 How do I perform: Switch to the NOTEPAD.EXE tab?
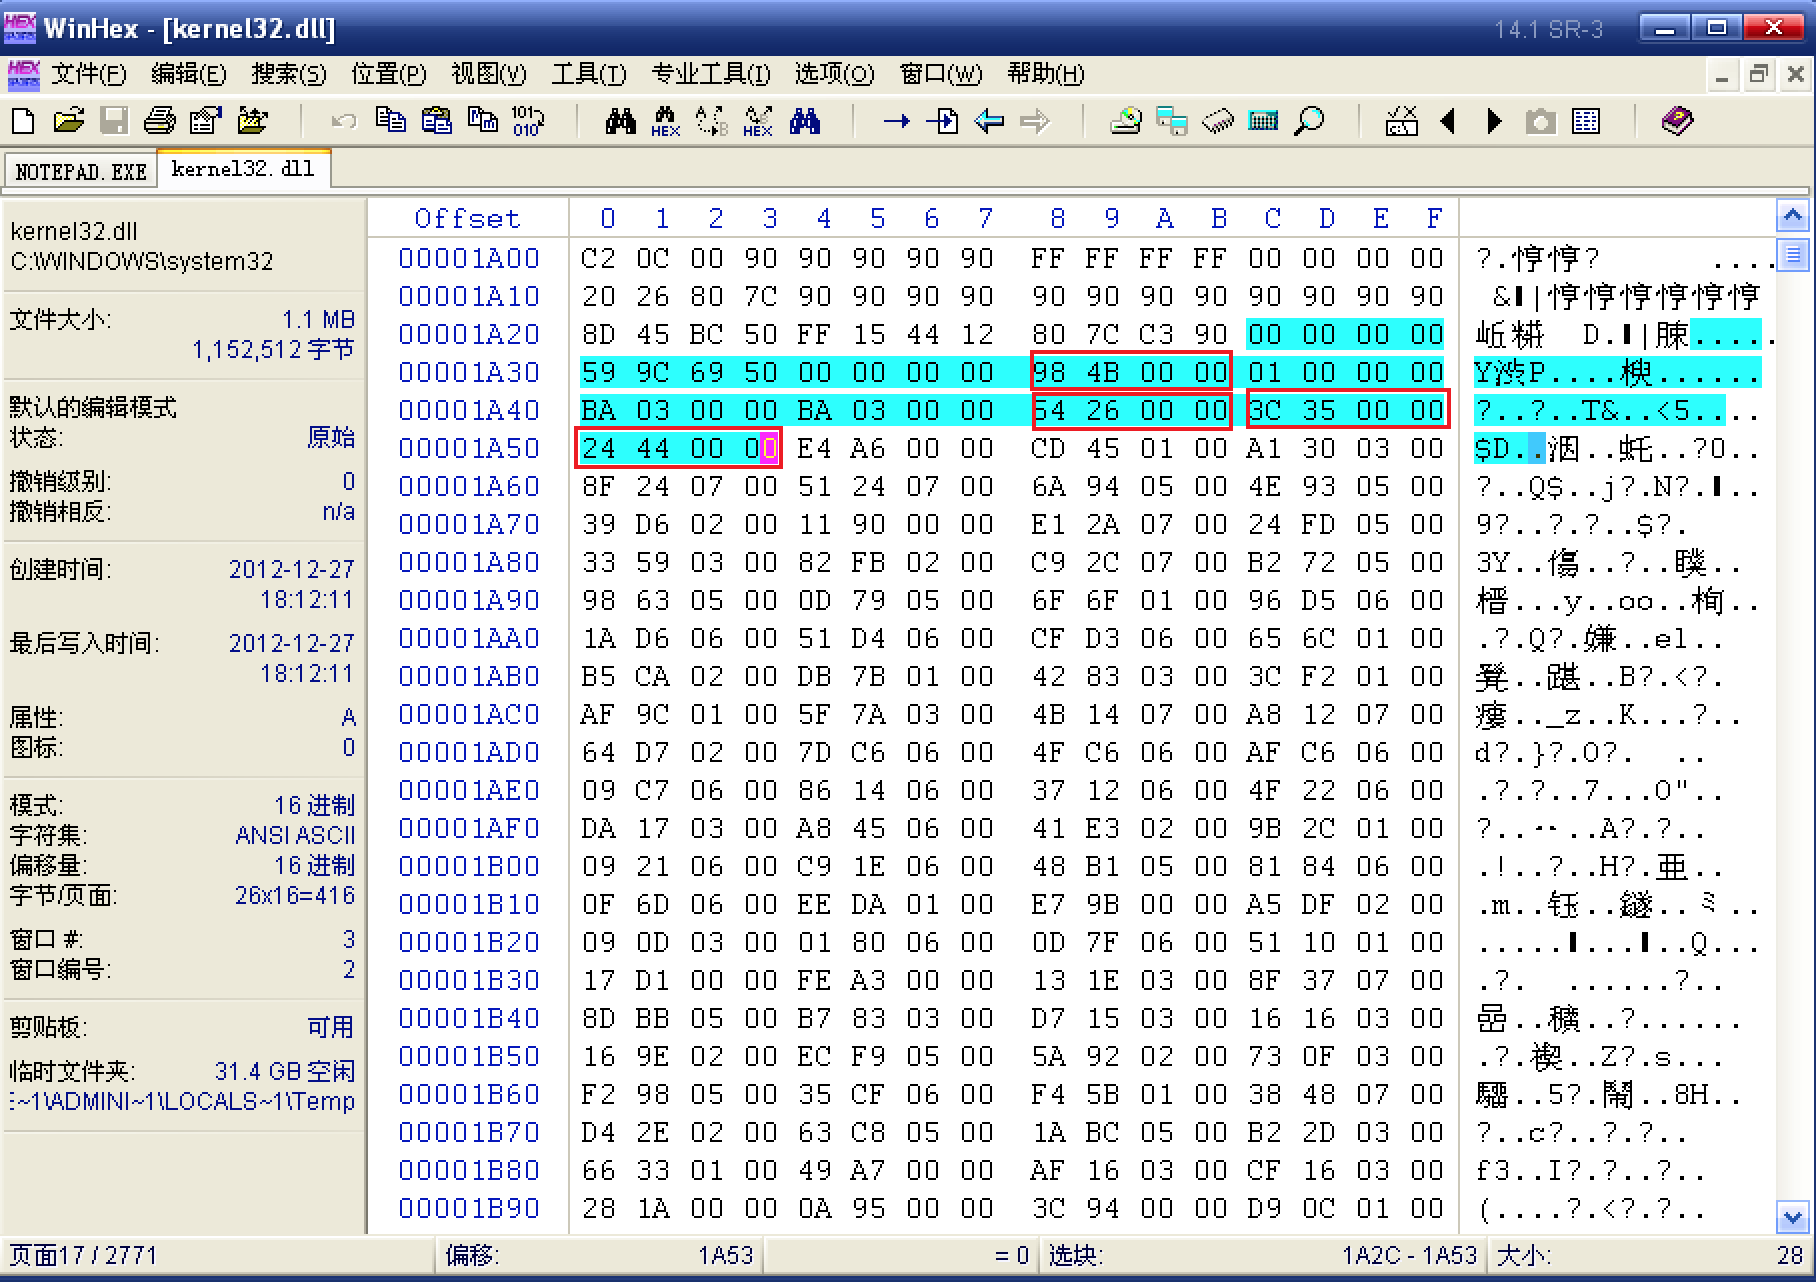(x=81, y=171)
